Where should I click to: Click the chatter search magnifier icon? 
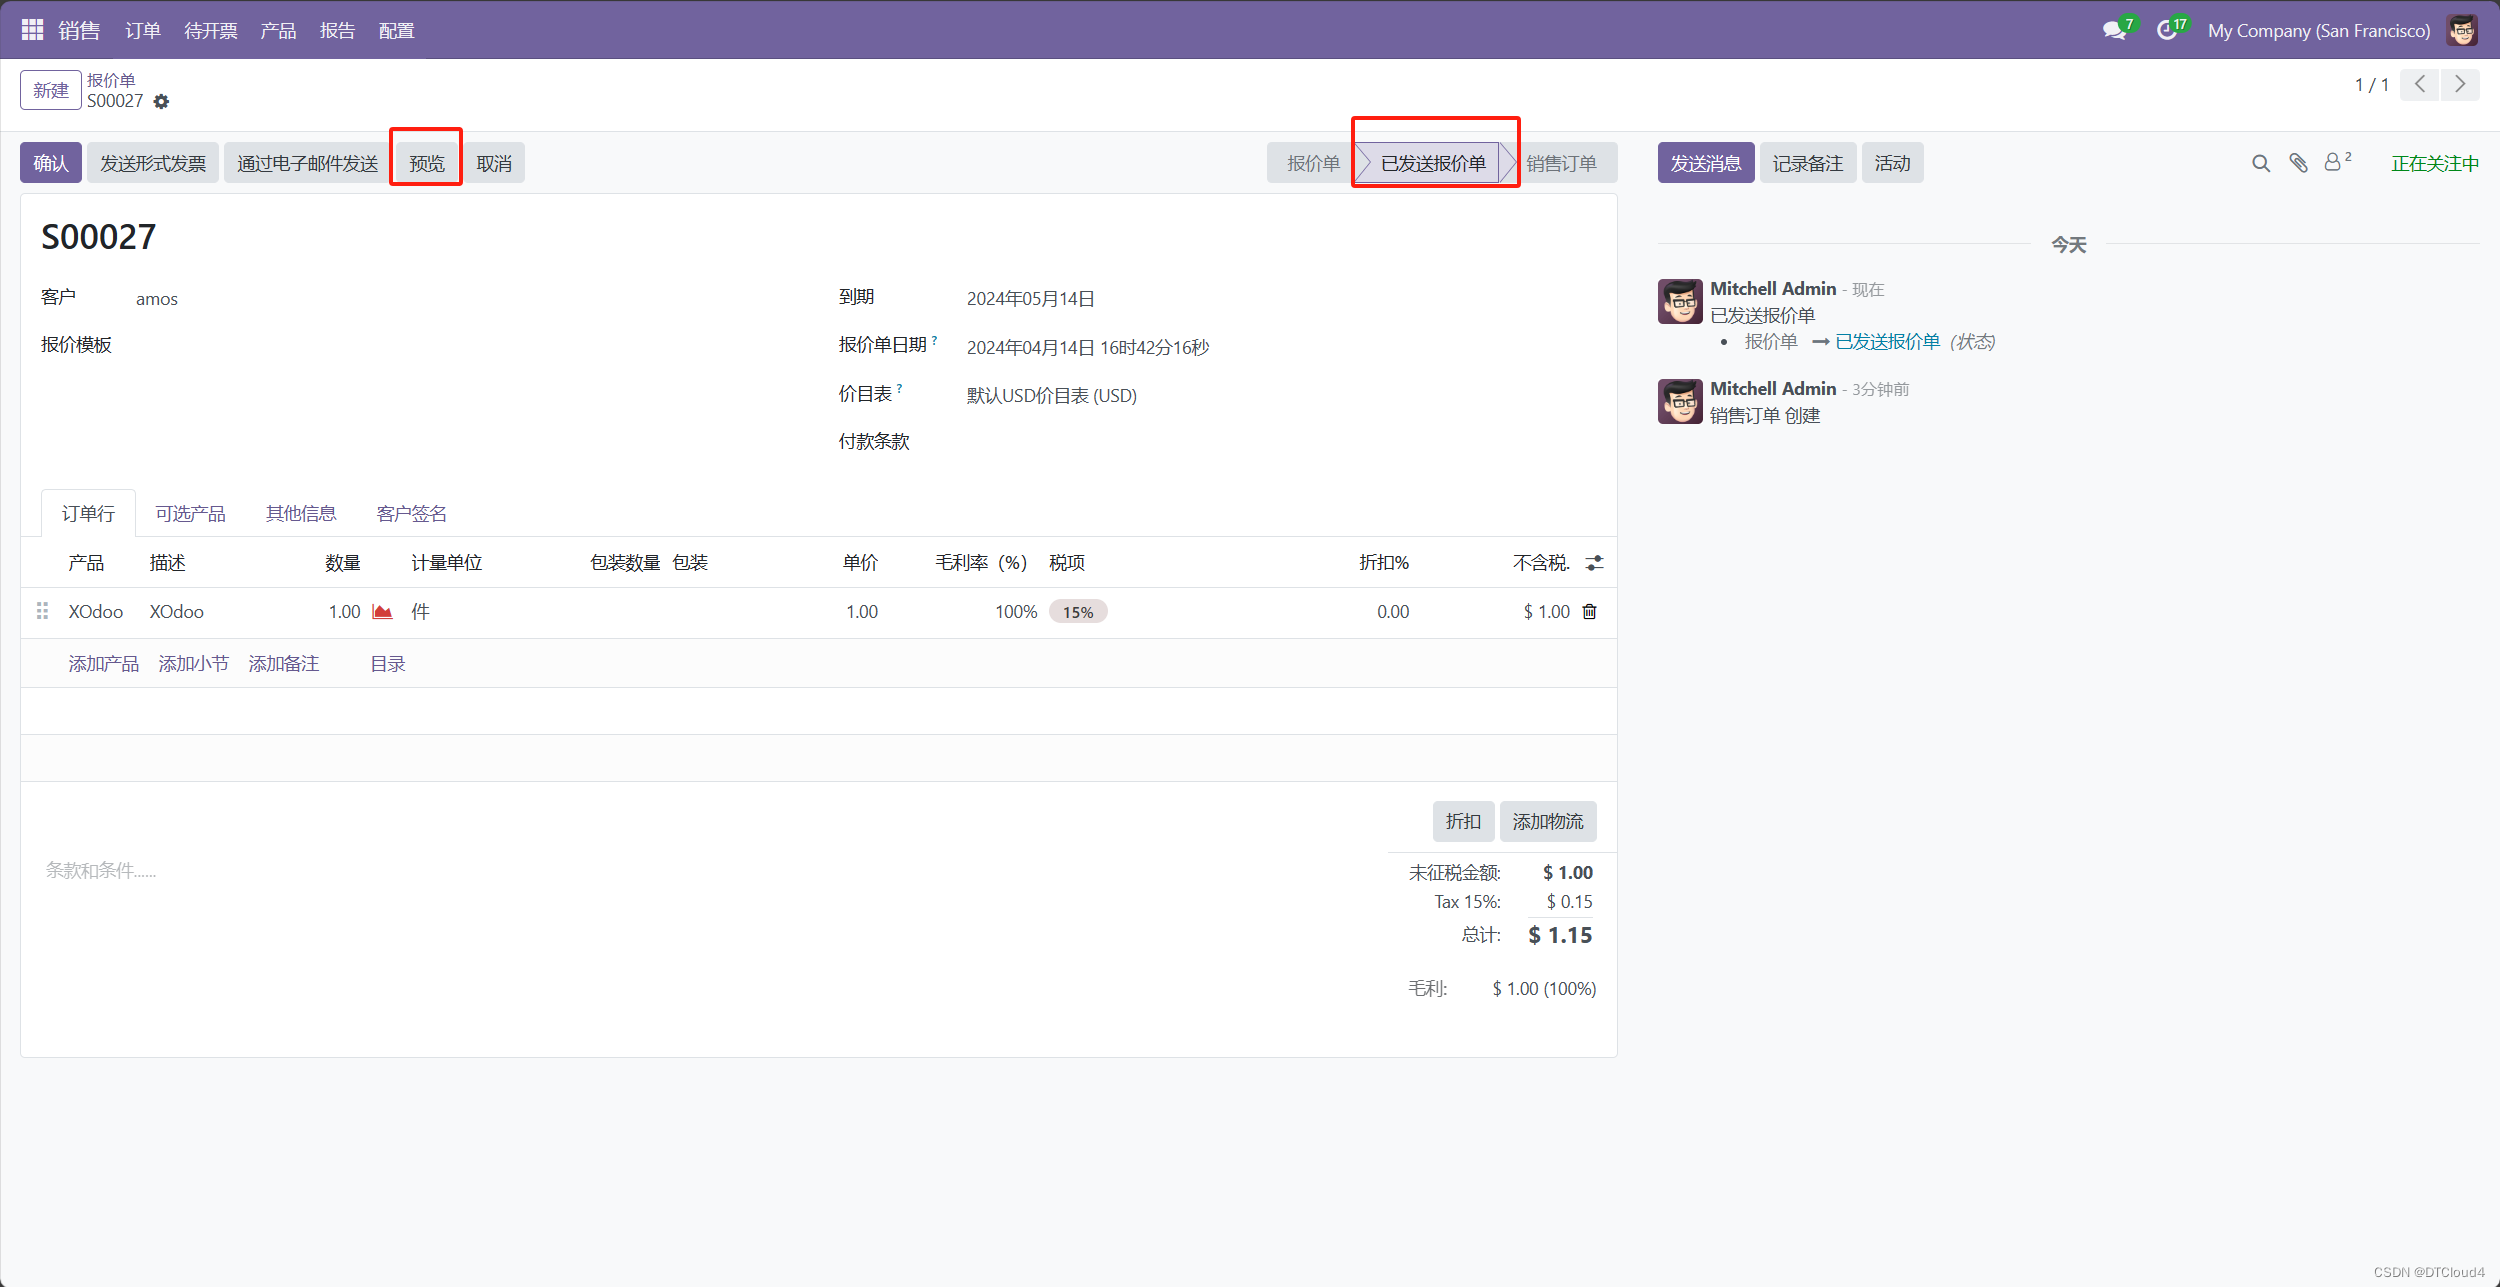click(x=2260, y=163)
